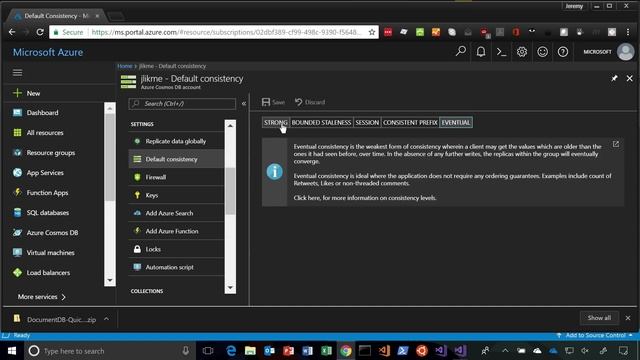
Task: Go back in browser
Action: [x=12, y=32]
